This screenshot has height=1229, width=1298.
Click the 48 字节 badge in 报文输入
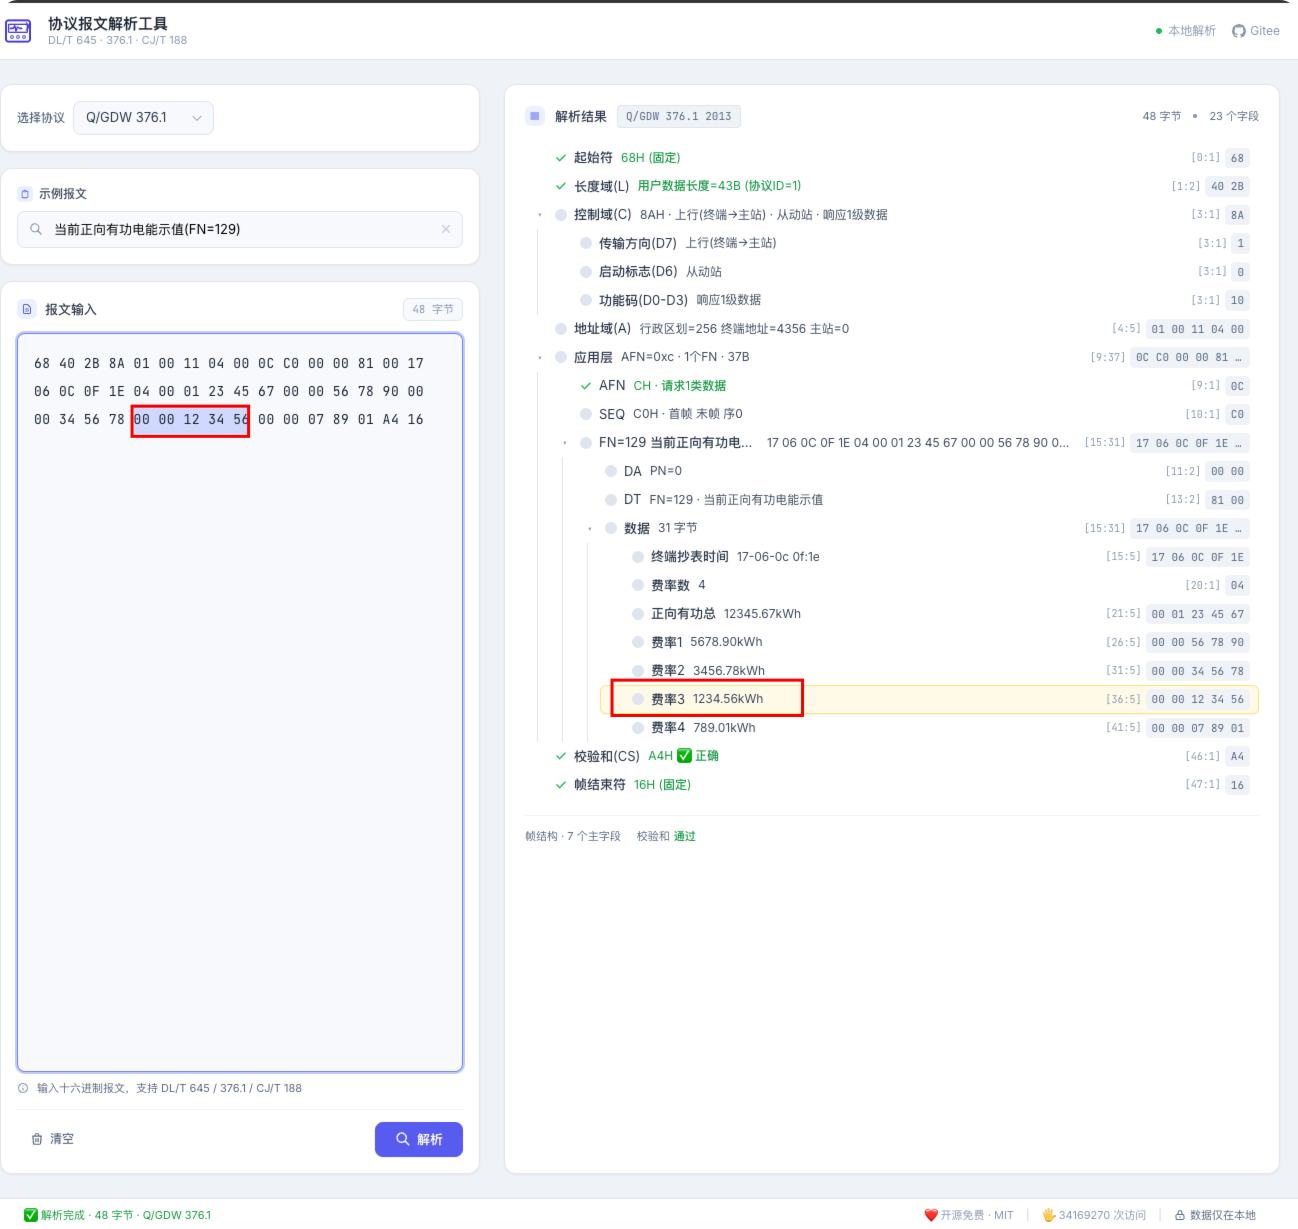(433, 309)
